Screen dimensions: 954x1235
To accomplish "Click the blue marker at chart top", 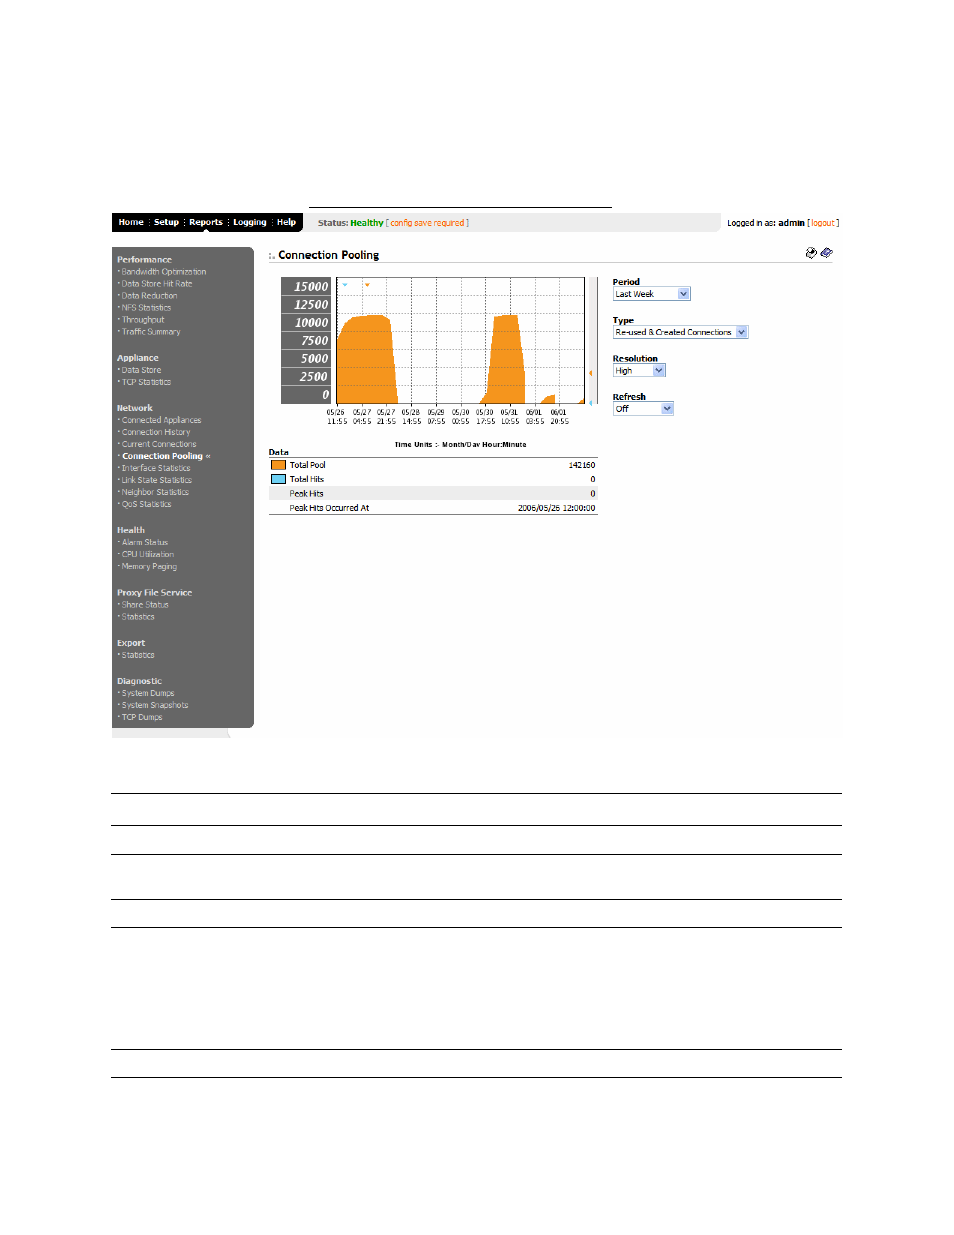I will pyautogui.click(x=345, y=285).
